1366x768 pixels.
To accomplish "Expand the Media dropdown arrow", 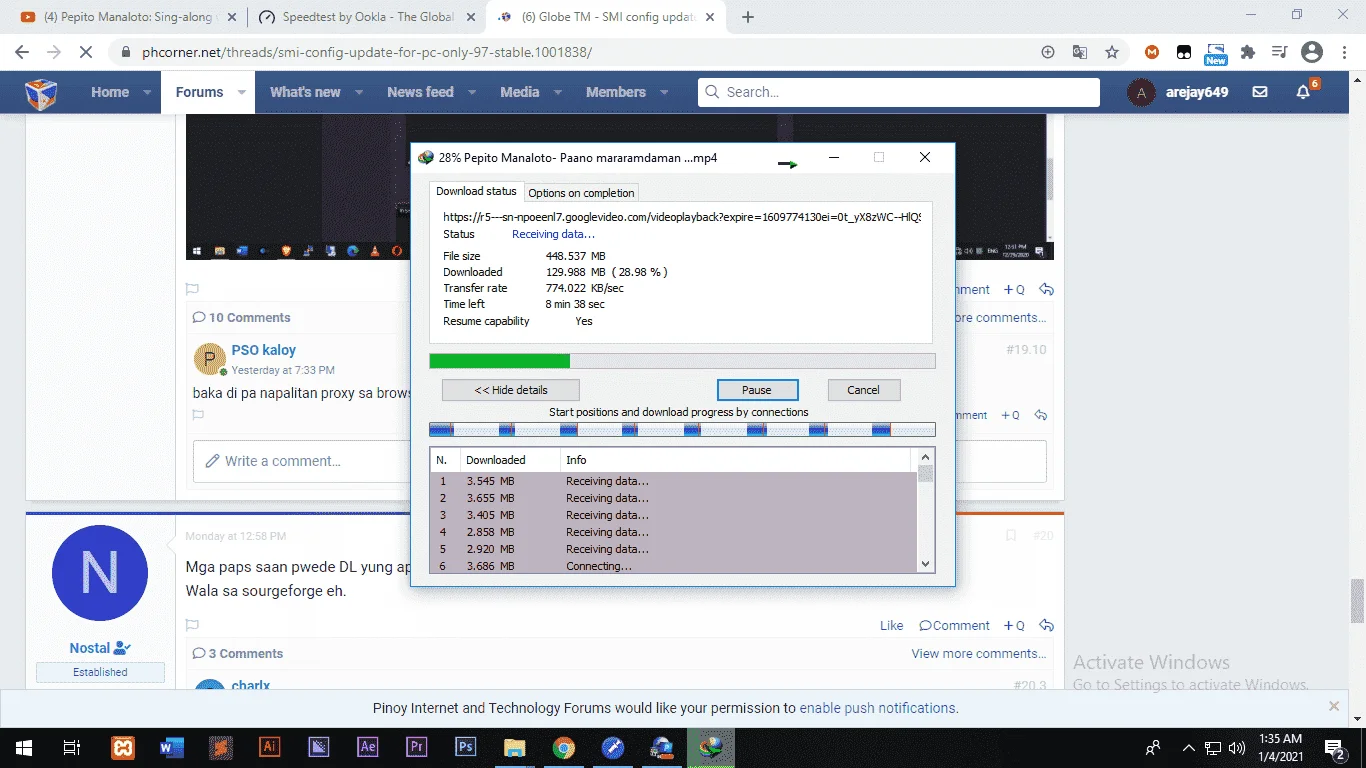I will click(x=557, y=92).
